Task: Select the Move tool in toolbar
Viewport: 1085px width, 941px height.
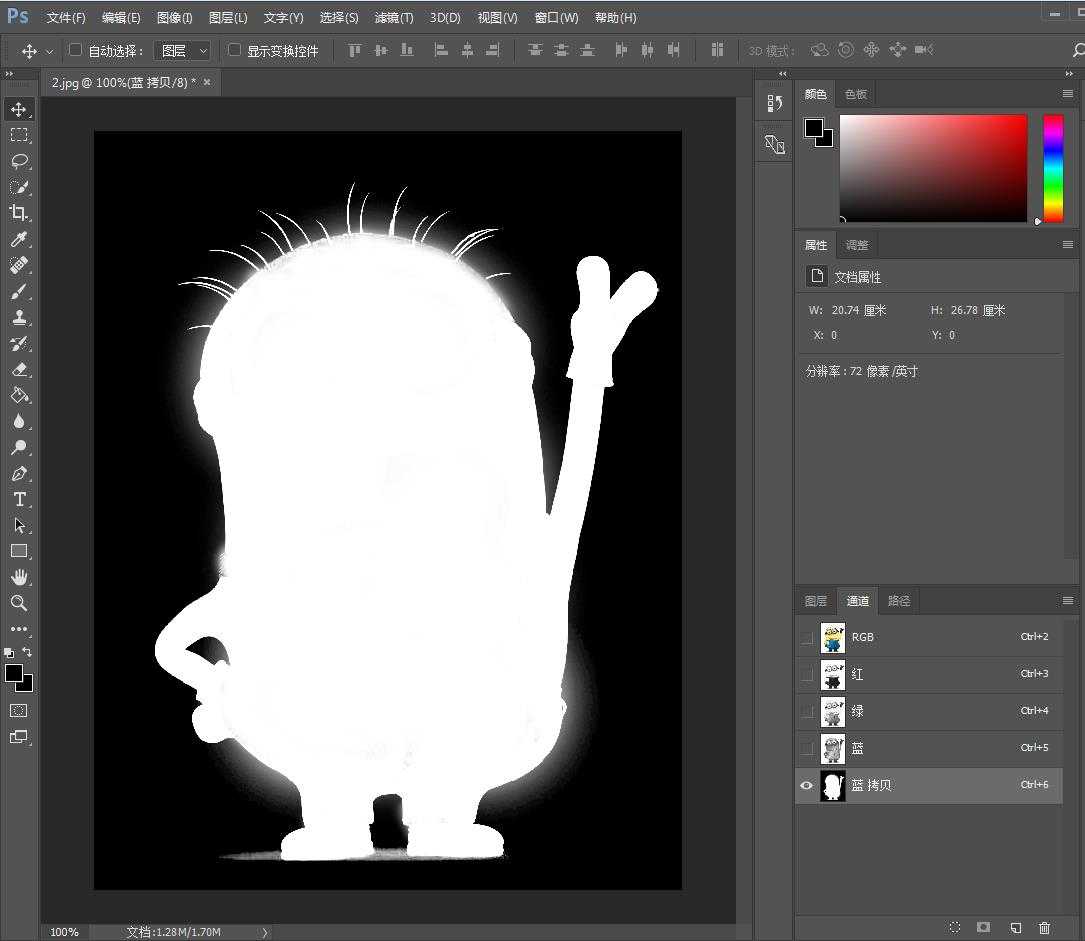Action: click(19, 109)
